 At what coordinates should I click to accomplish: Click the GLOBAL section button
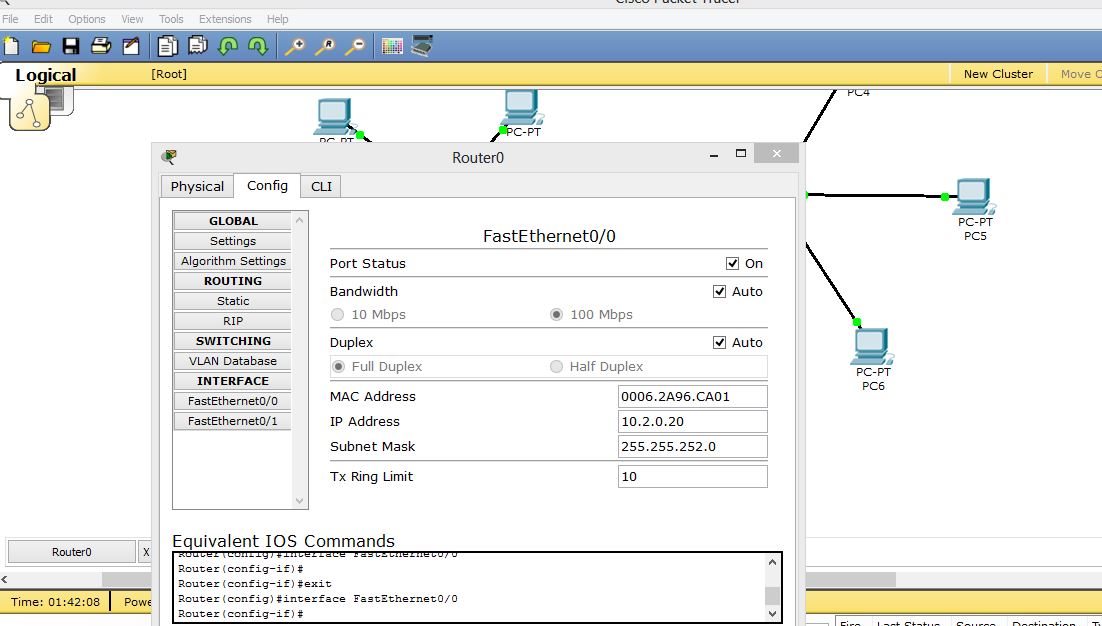pyautogui.click(x=233, y=221)
